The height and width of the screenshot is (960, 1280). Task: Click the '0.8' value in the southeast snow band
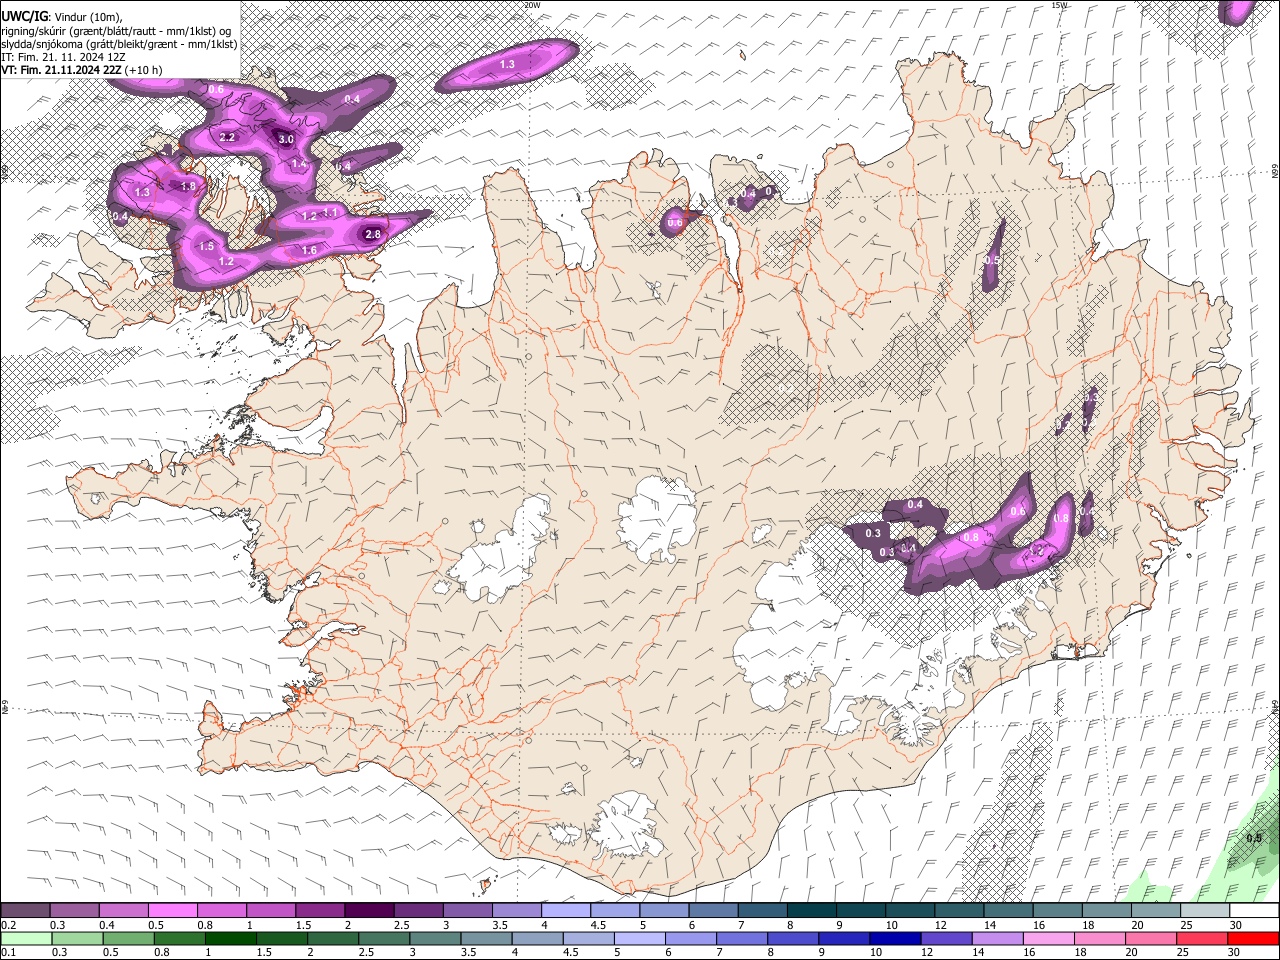tap(970, 537)
